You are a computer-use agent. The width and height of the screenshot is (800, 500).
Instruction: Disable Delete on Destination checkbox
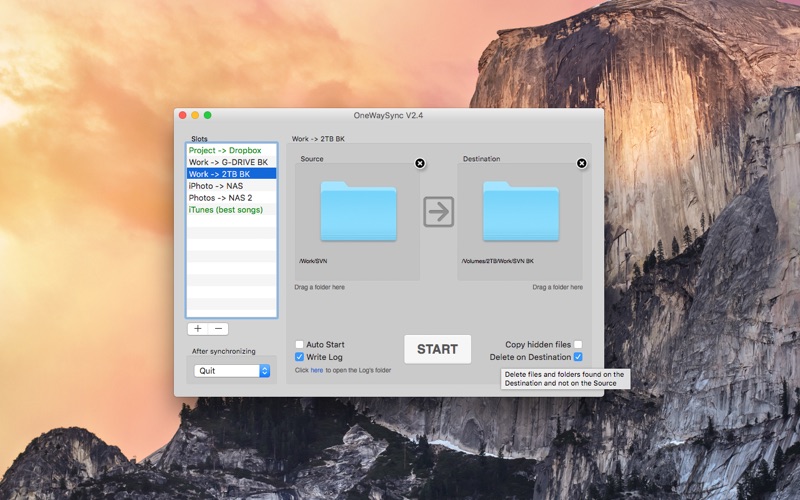coord(578,357)
